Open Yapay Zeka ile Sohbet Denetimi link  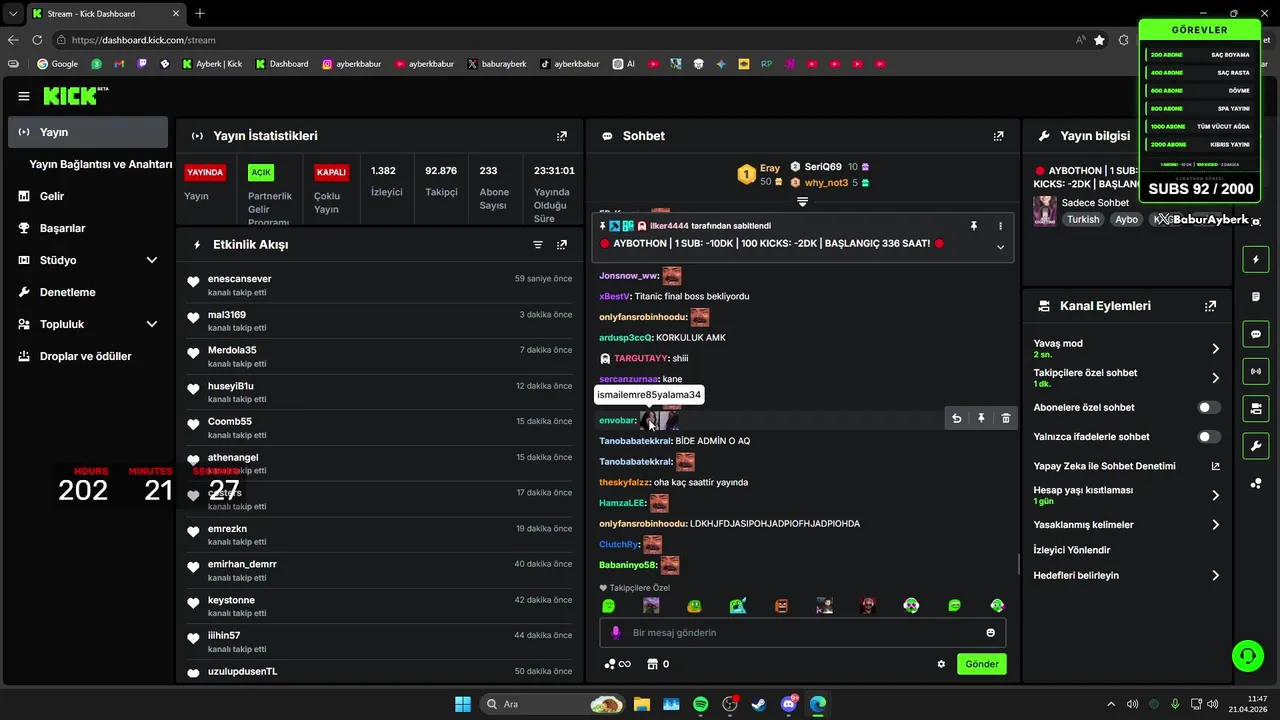1127,466
